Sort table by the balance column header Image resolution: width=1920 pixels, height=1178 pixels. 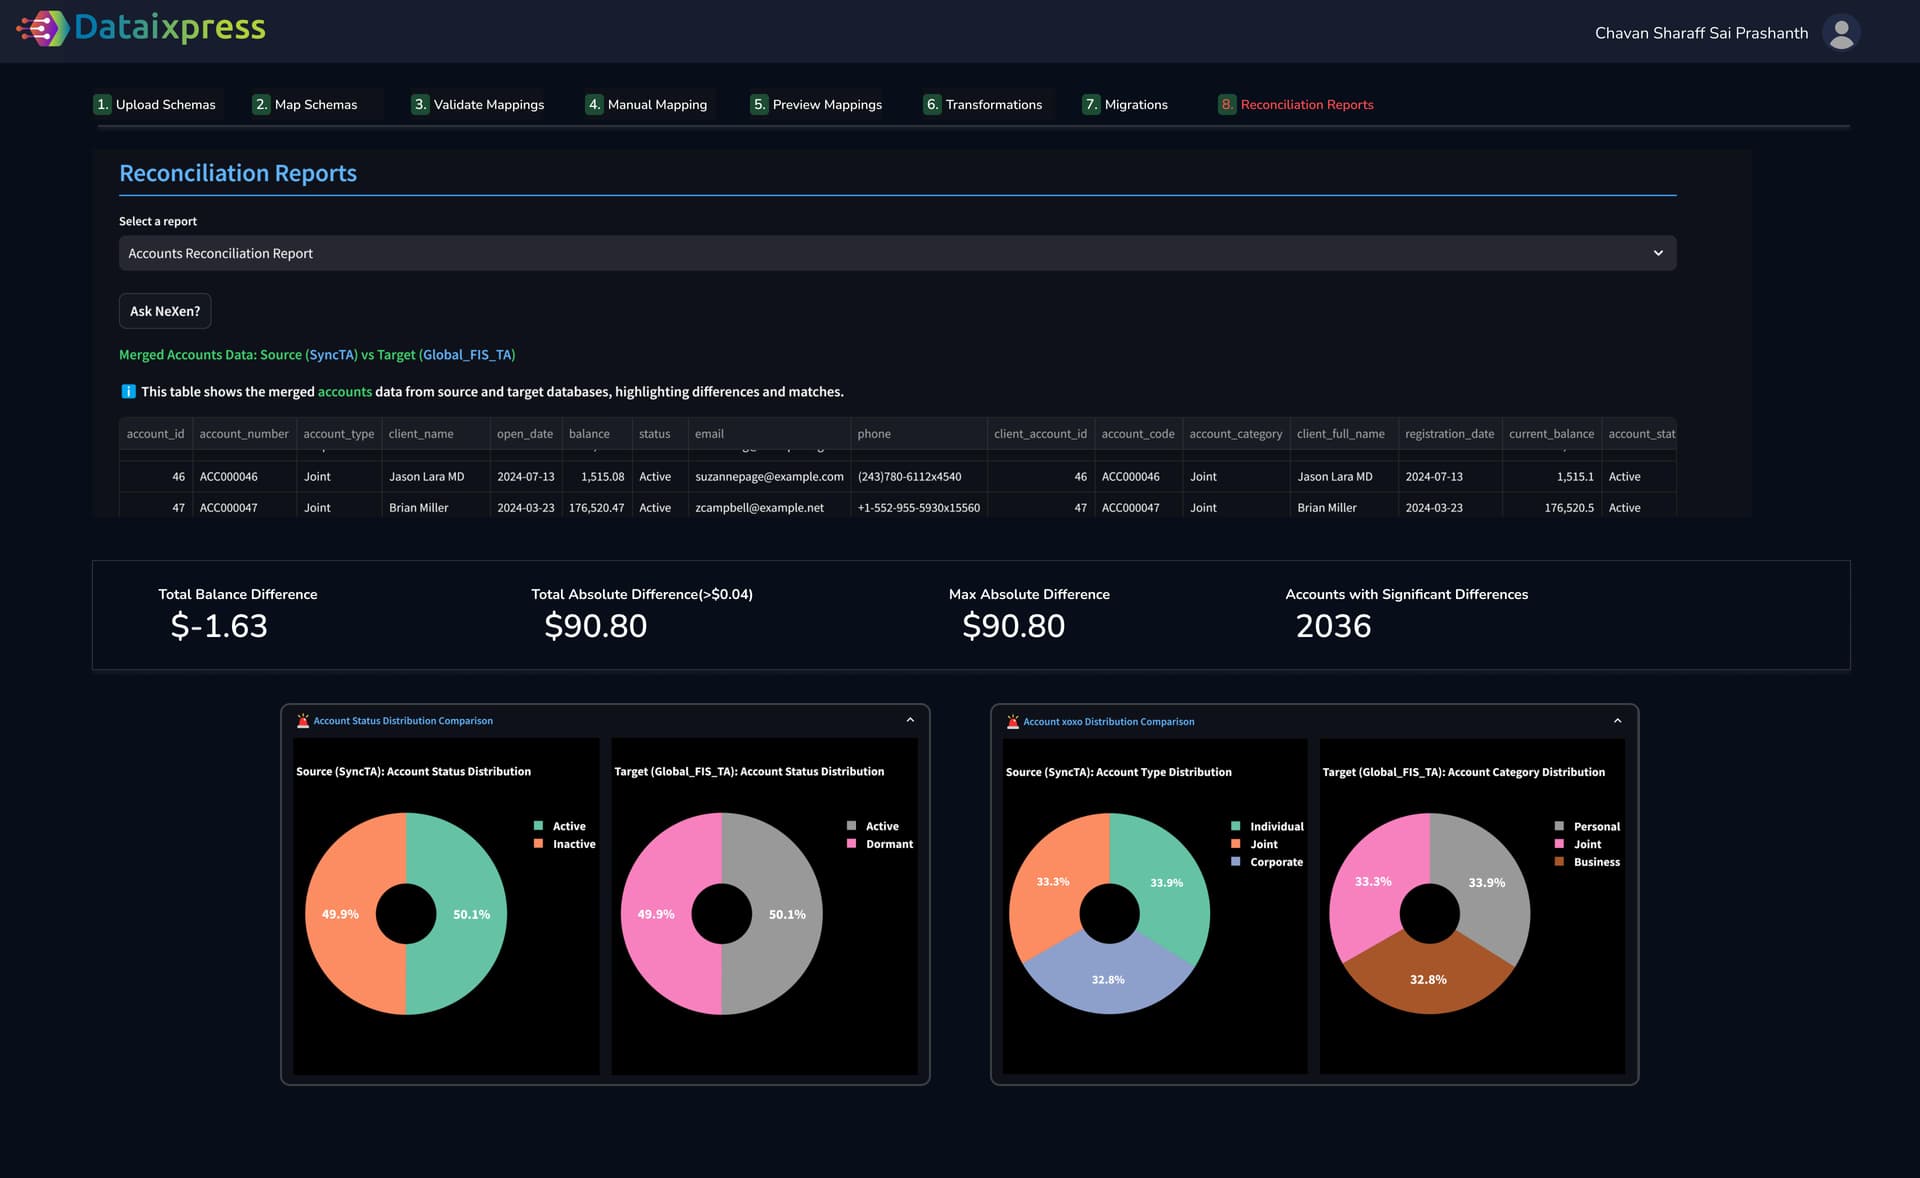pyautogui.click(x=589, y=434)
